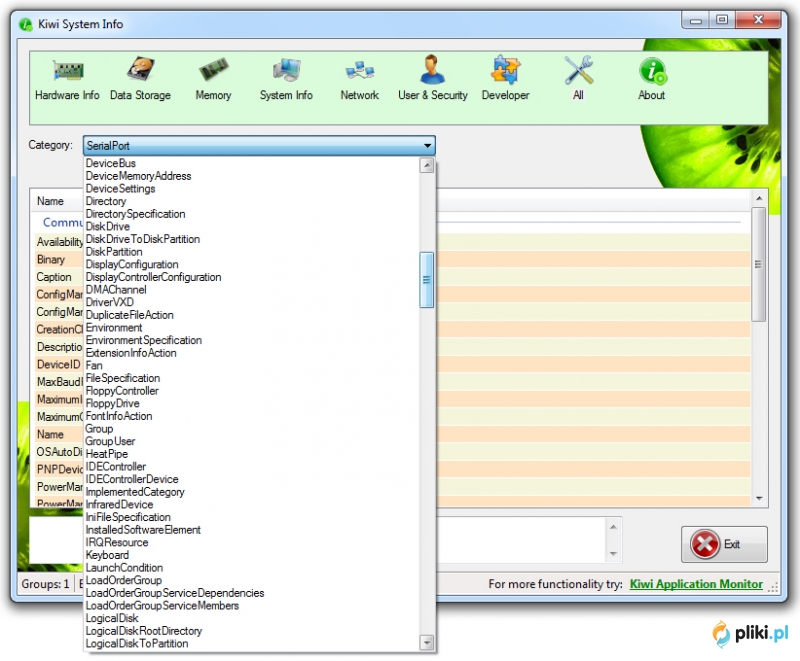
Task: Open the About info icon
Action: (652, 71)
